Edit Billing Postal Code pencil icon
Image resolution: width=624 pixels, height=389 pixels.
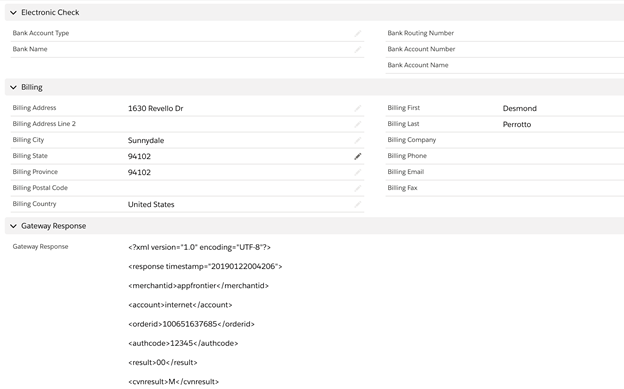click(358, 188)
